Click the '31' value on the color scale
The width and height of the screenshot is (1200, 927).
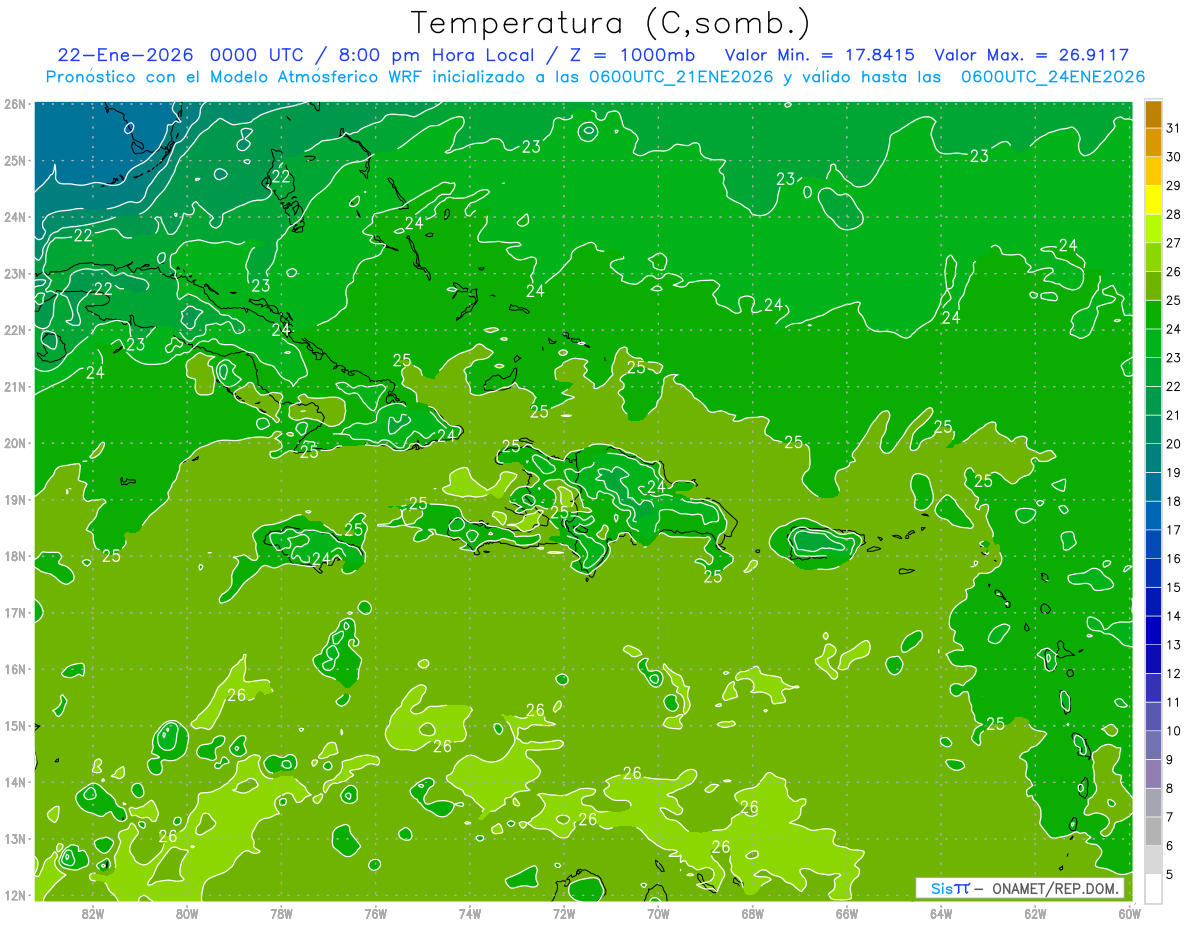(x=1173, y=128)
